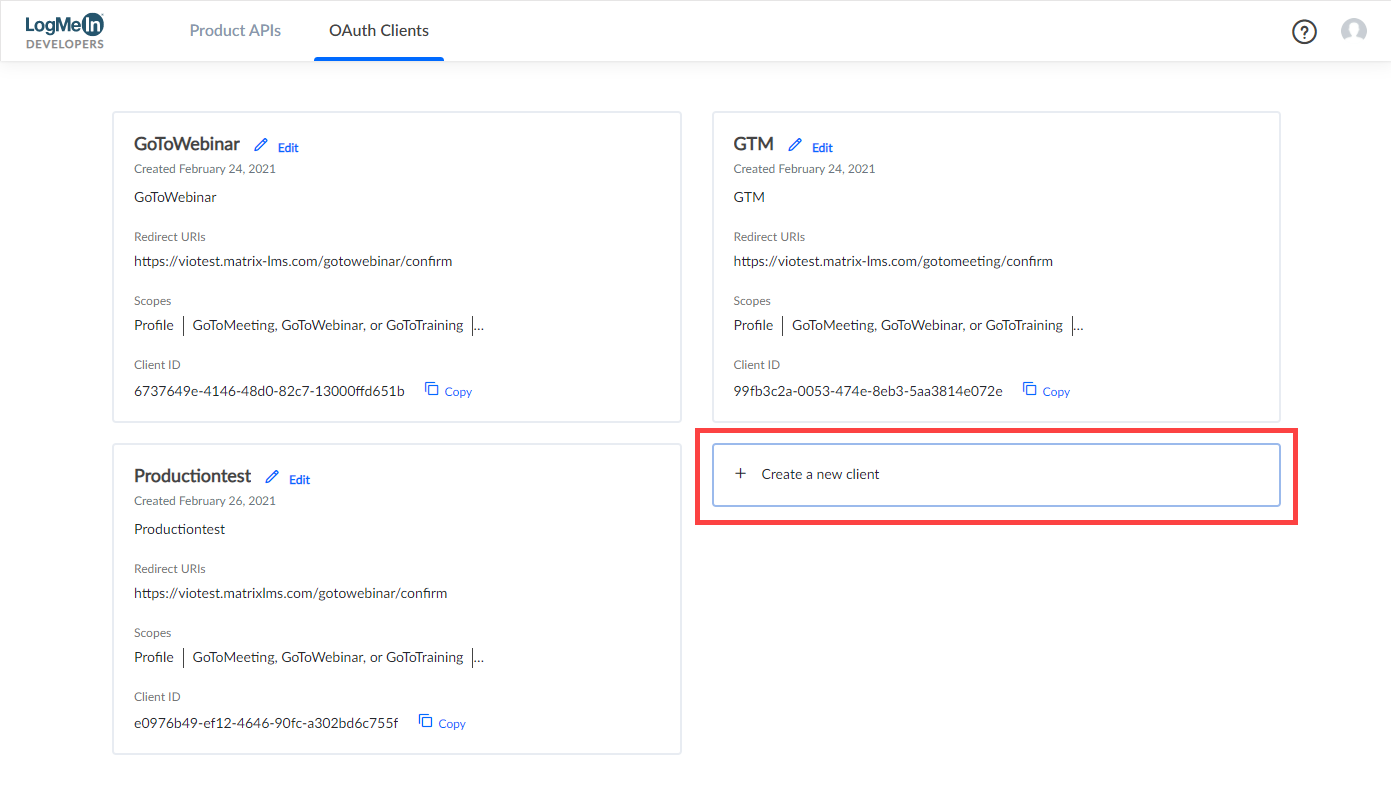Edit the GoToWebinar client

point(288,148)
